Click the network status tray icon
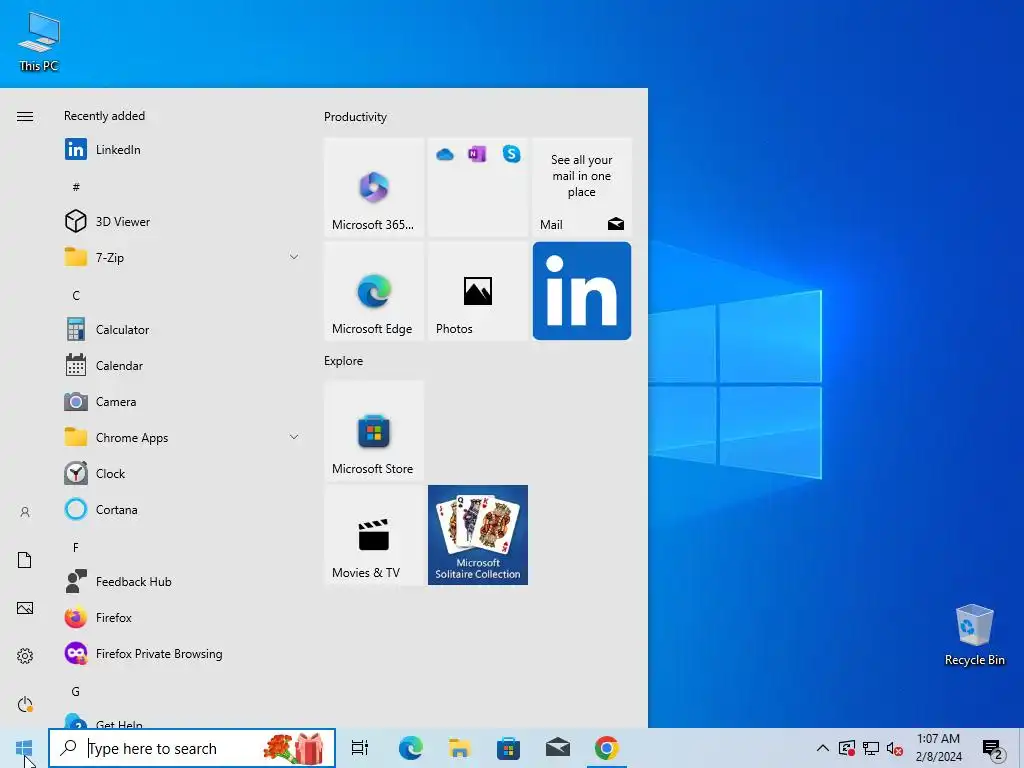The width and height of the screenshot is (1024, 768). tap(871, 748)
